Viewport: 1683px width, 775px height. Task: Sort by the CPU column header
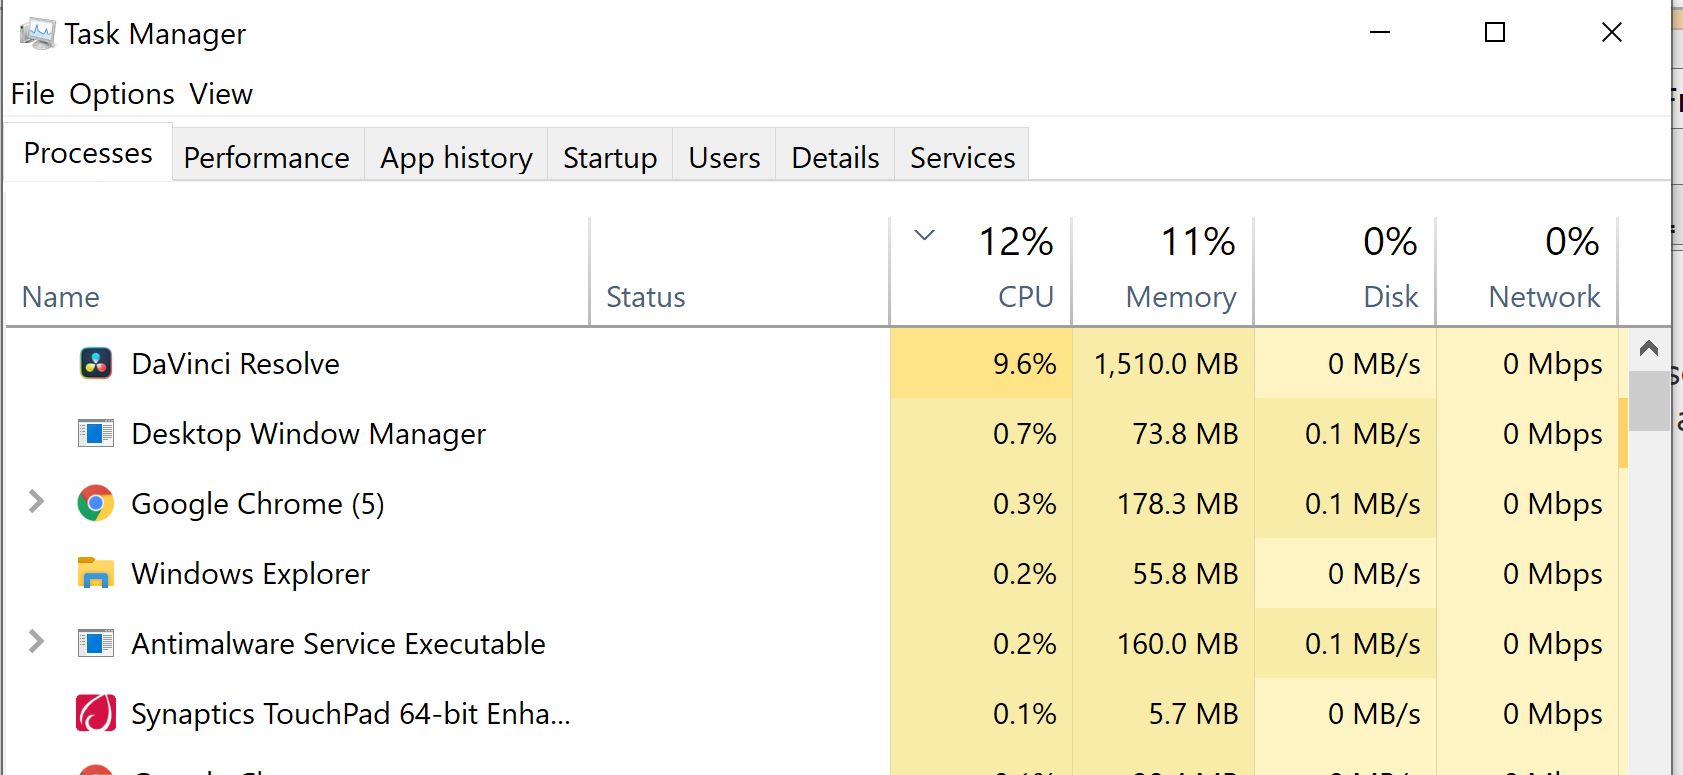pos(981,272)
